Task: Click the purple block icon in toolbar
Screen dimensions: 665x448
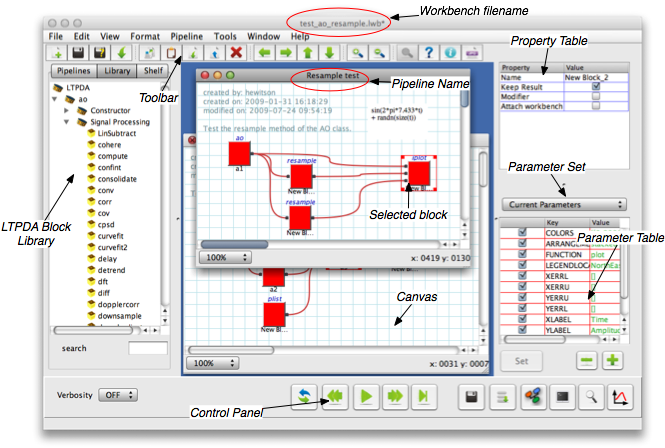Action: coord(472,53)
